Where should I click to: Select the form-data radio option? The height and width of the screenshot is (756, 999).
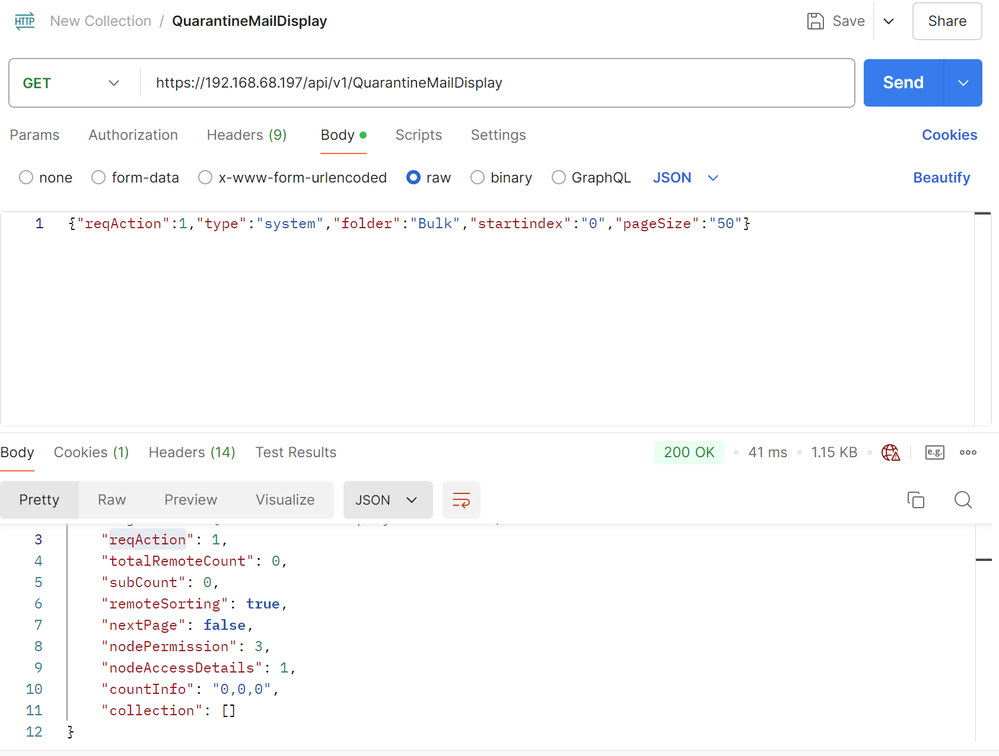coord(99,178)
